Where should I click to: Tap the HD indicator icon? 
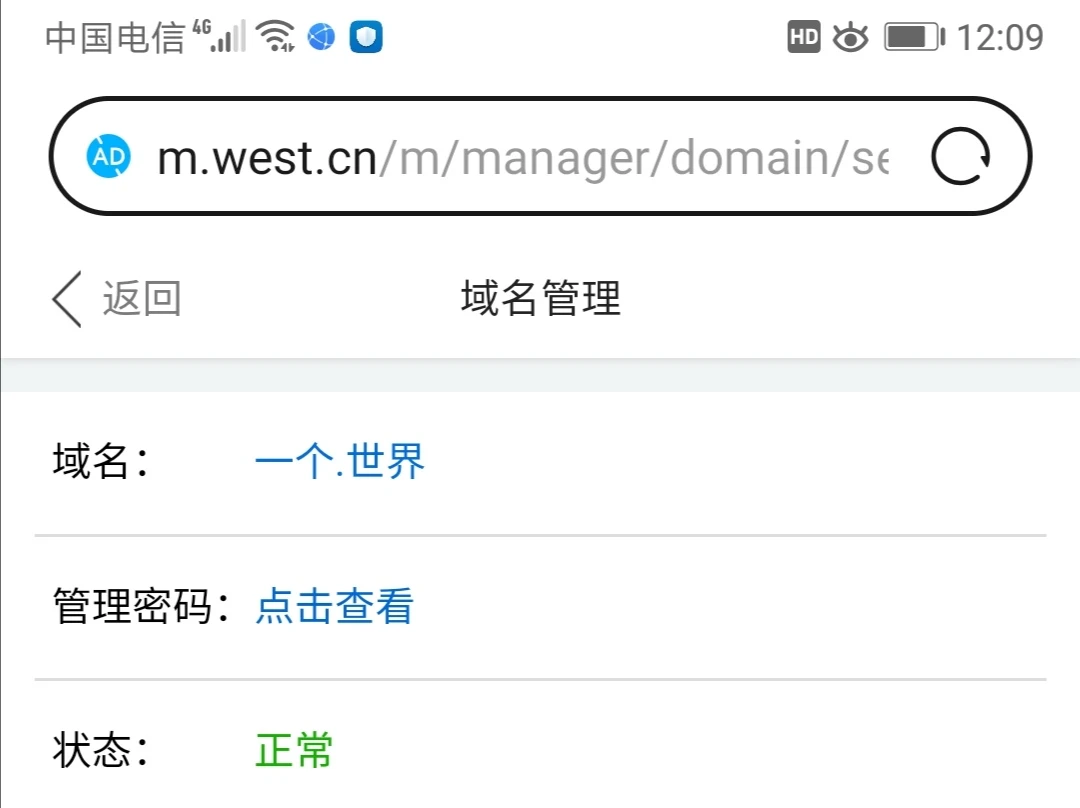(x=804, y=38)
